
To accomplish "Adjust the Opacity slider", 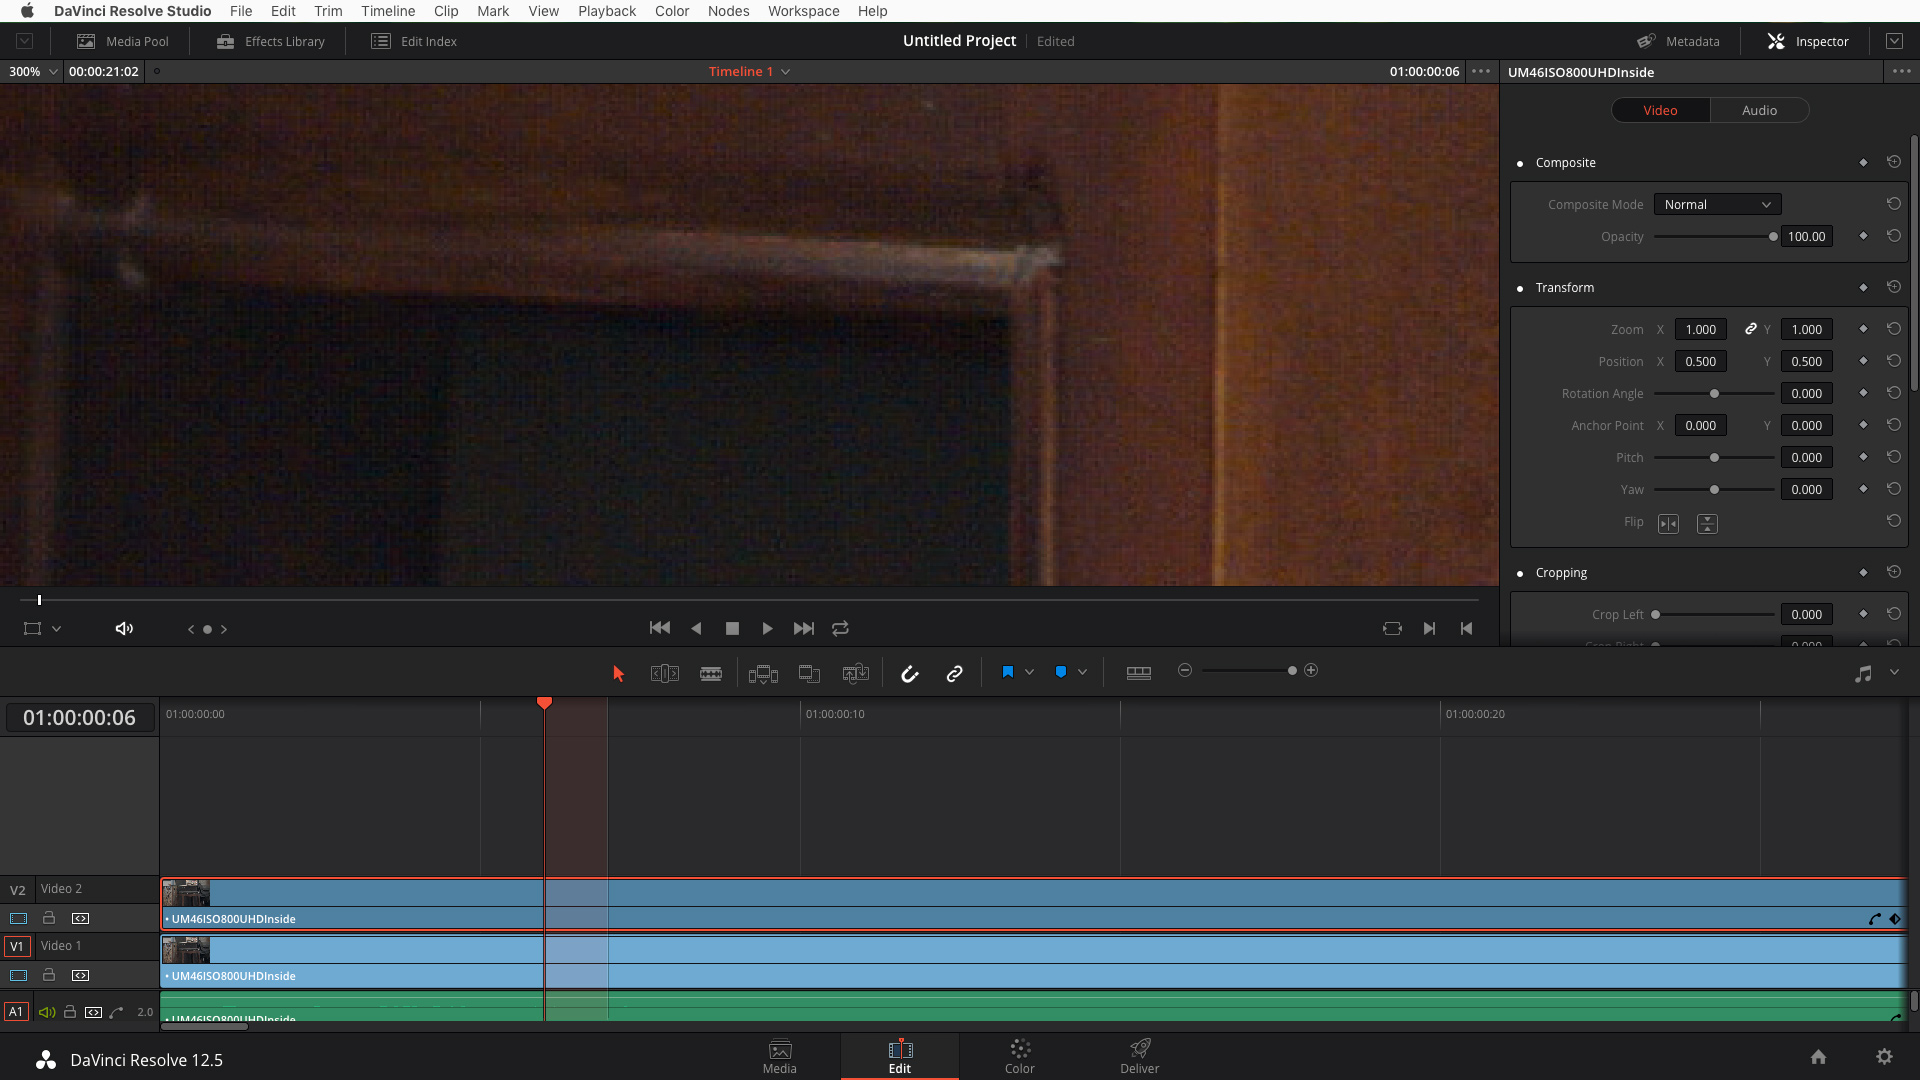I will pyautogui.click(x=1773, y=237).
